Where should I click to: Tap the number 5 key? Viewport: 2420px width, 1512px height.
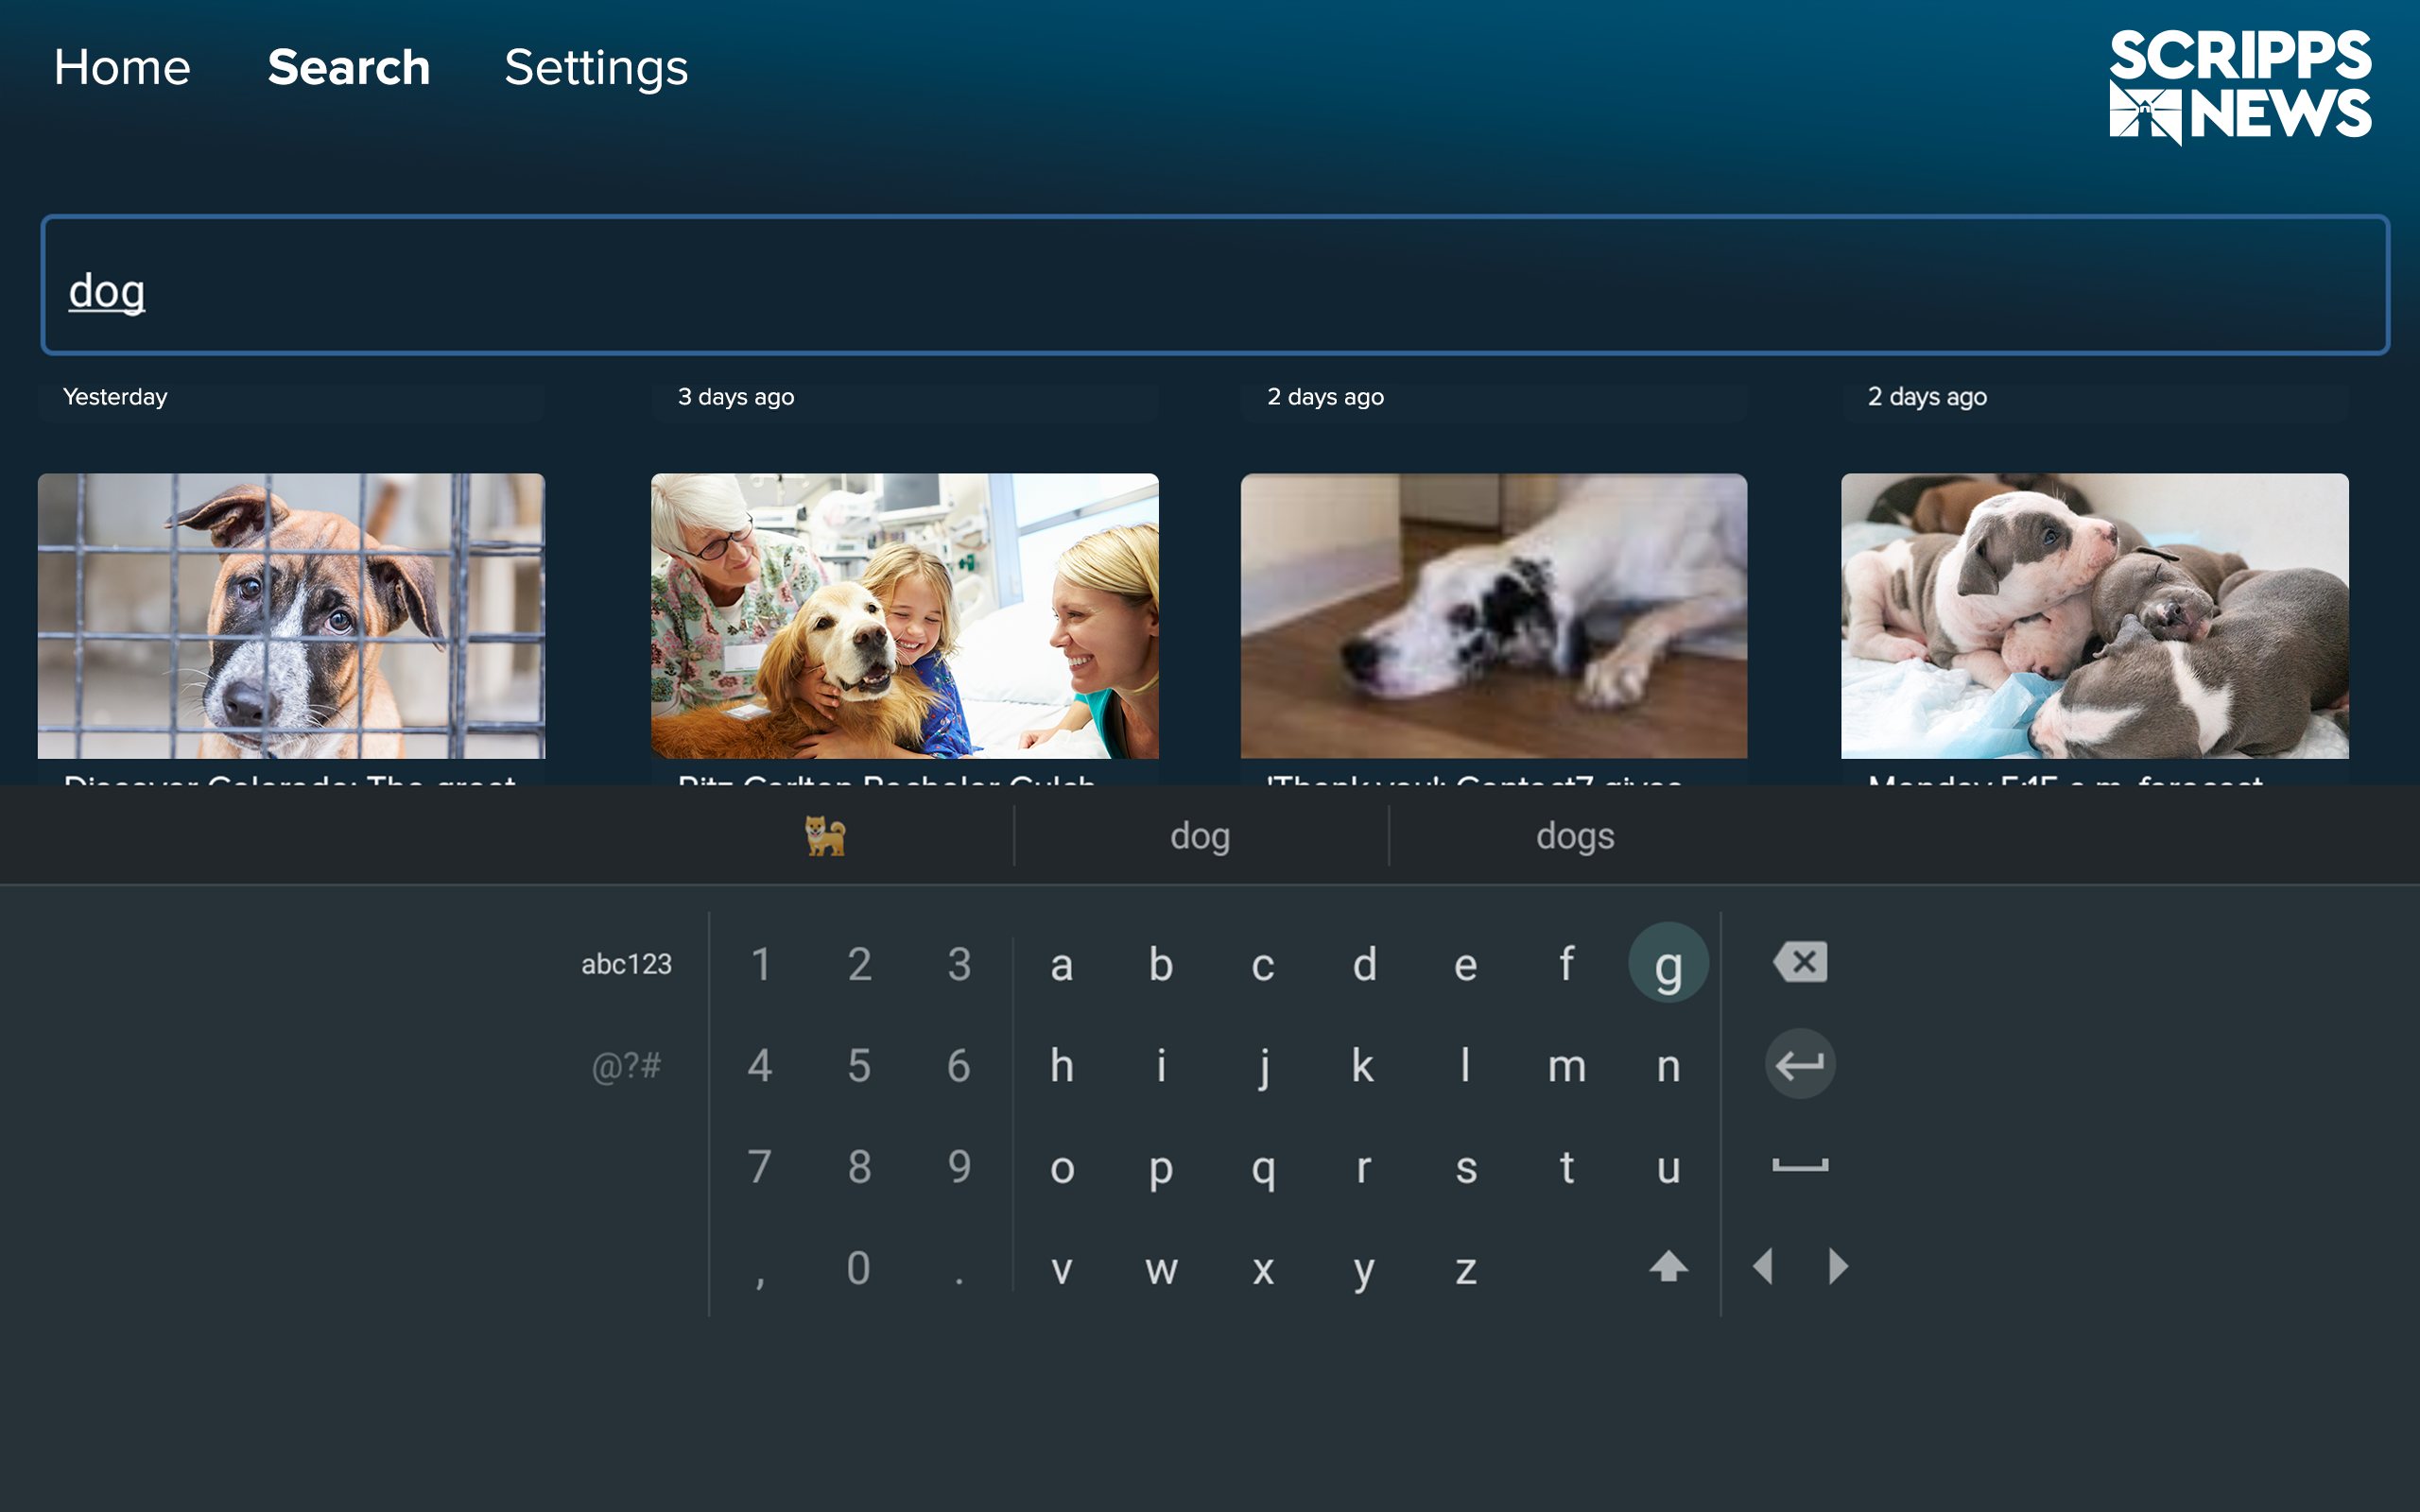(x=859, y=1066)
